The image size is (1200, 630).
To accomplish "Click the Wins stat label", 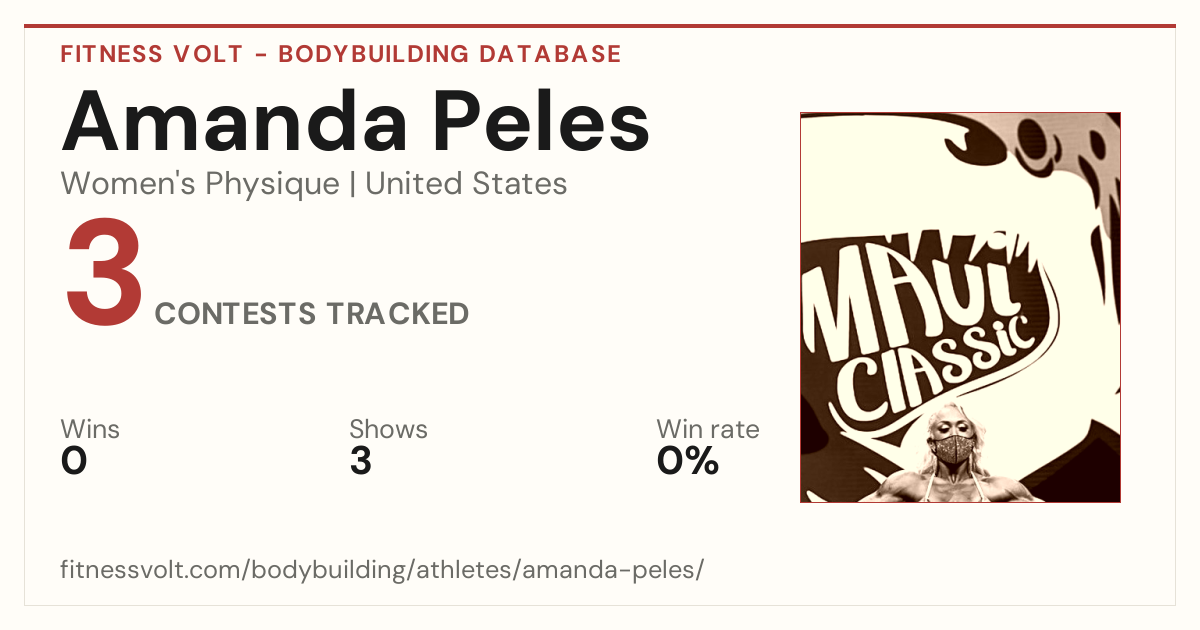I will click(x=90, y=430).
